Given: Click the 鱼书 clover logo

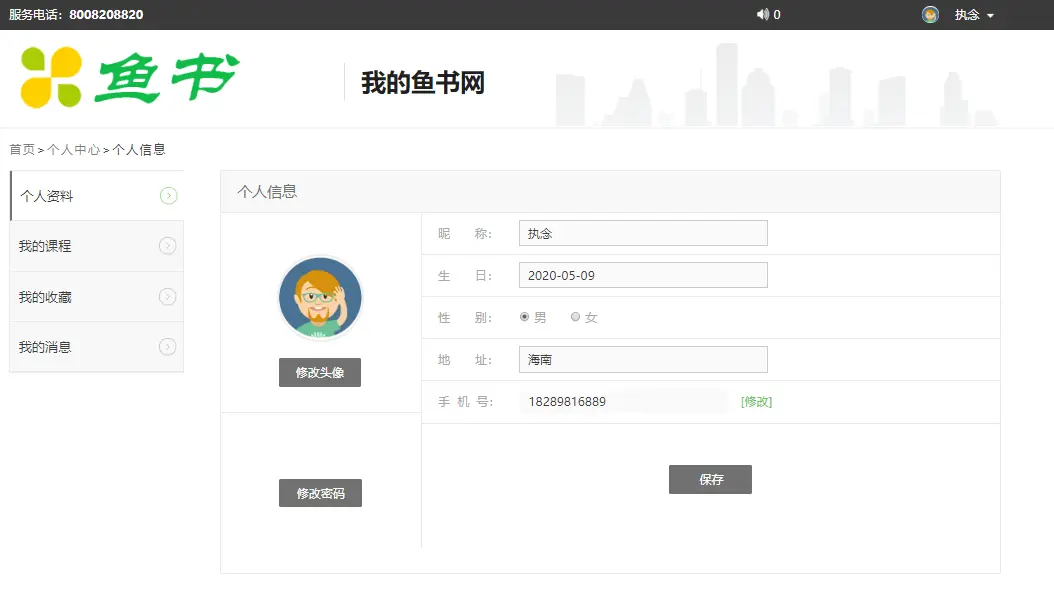Looking at the screenshot, I should [x=51, y=77].
